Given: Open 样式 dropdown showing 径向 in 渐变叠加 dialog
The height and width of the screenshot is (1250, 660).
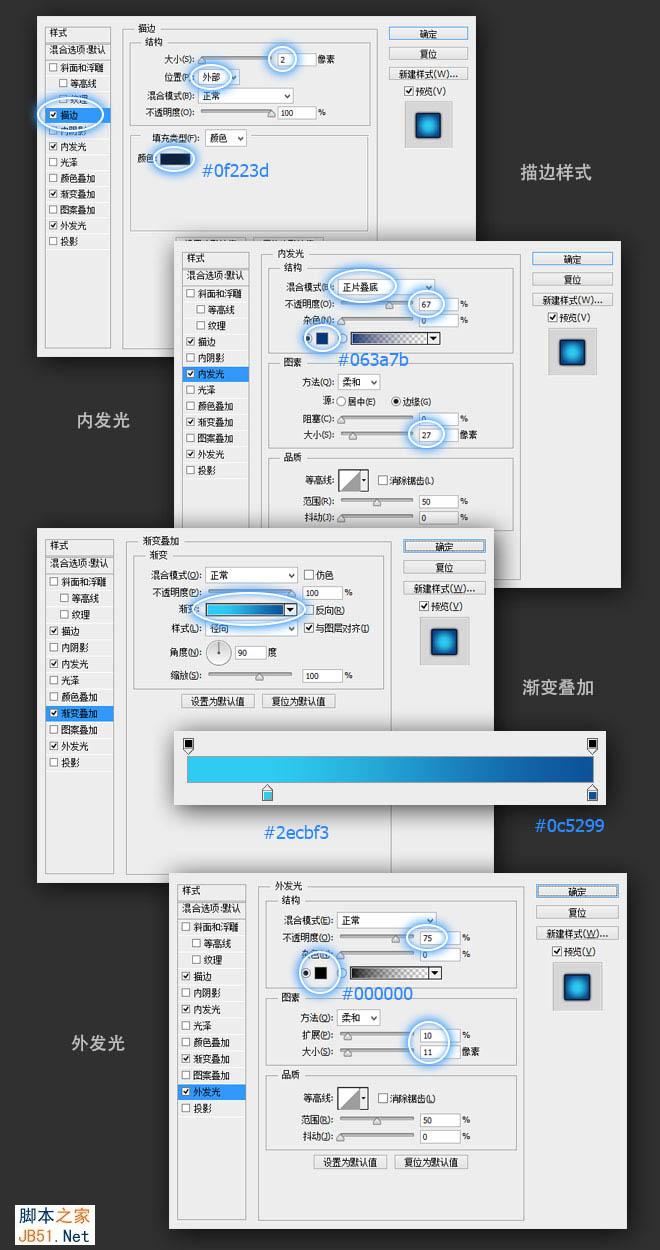Looking at the screenshot, I should click(x=251, y=629).
